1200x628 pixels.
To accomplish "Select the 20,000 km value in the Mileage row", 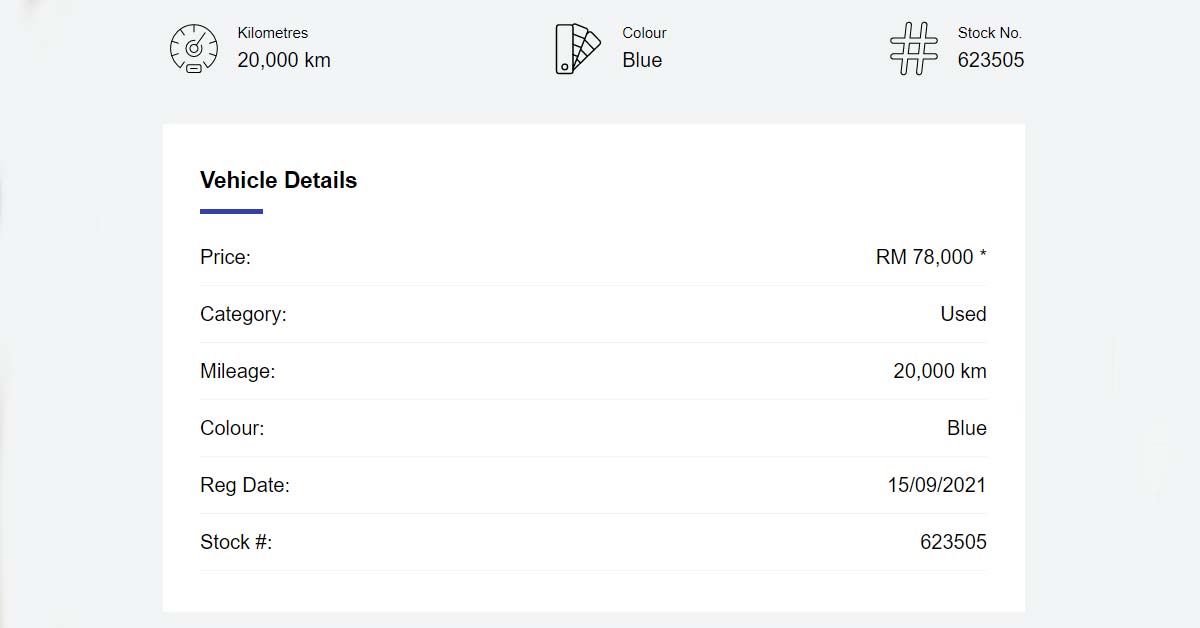I will click(940, 371).
